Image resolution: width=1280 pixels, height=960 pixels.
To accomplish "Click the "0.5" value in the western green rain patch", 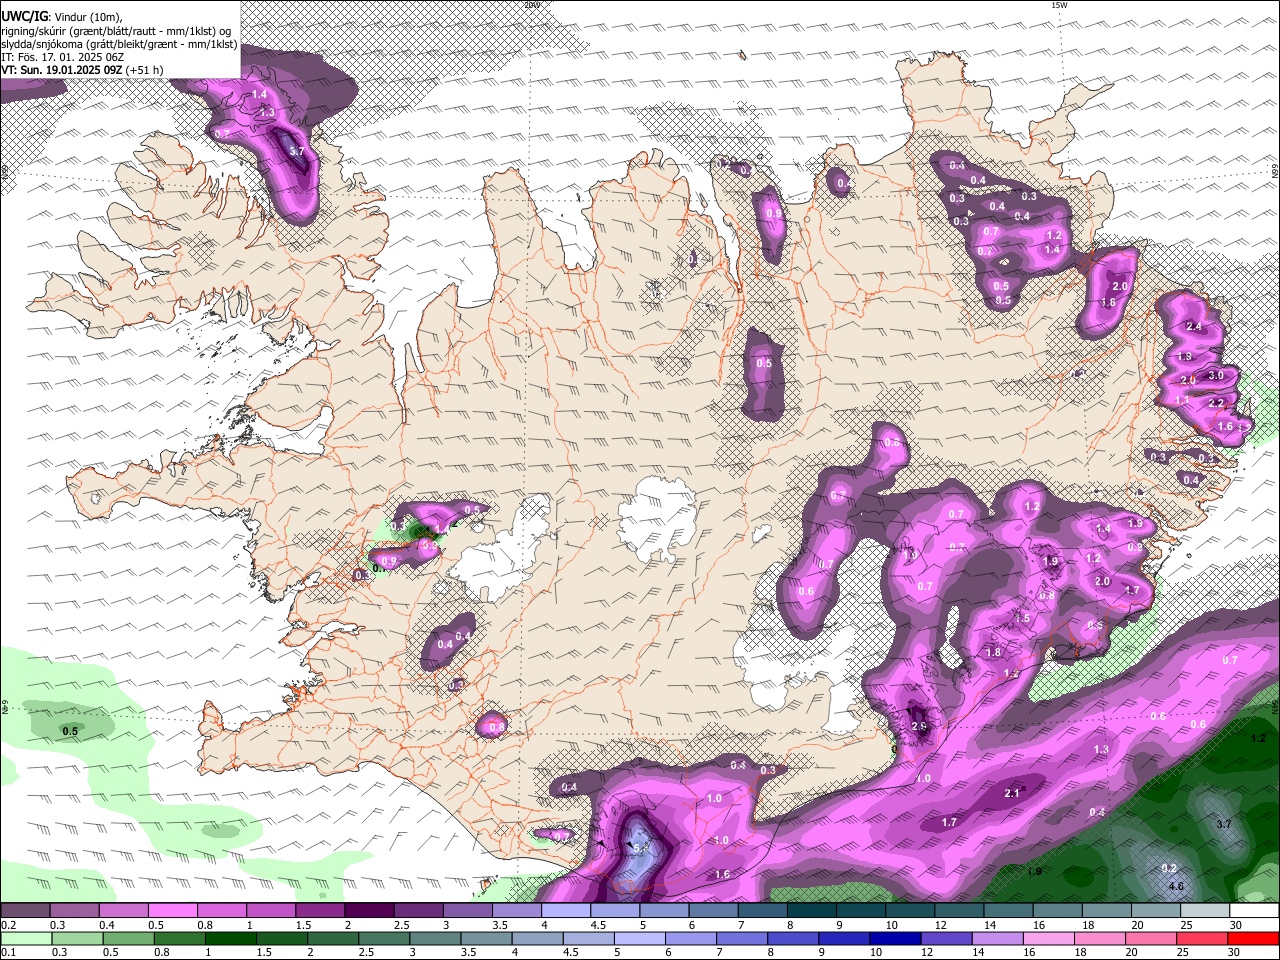I will pyautogui.click(x=70, y=732).
